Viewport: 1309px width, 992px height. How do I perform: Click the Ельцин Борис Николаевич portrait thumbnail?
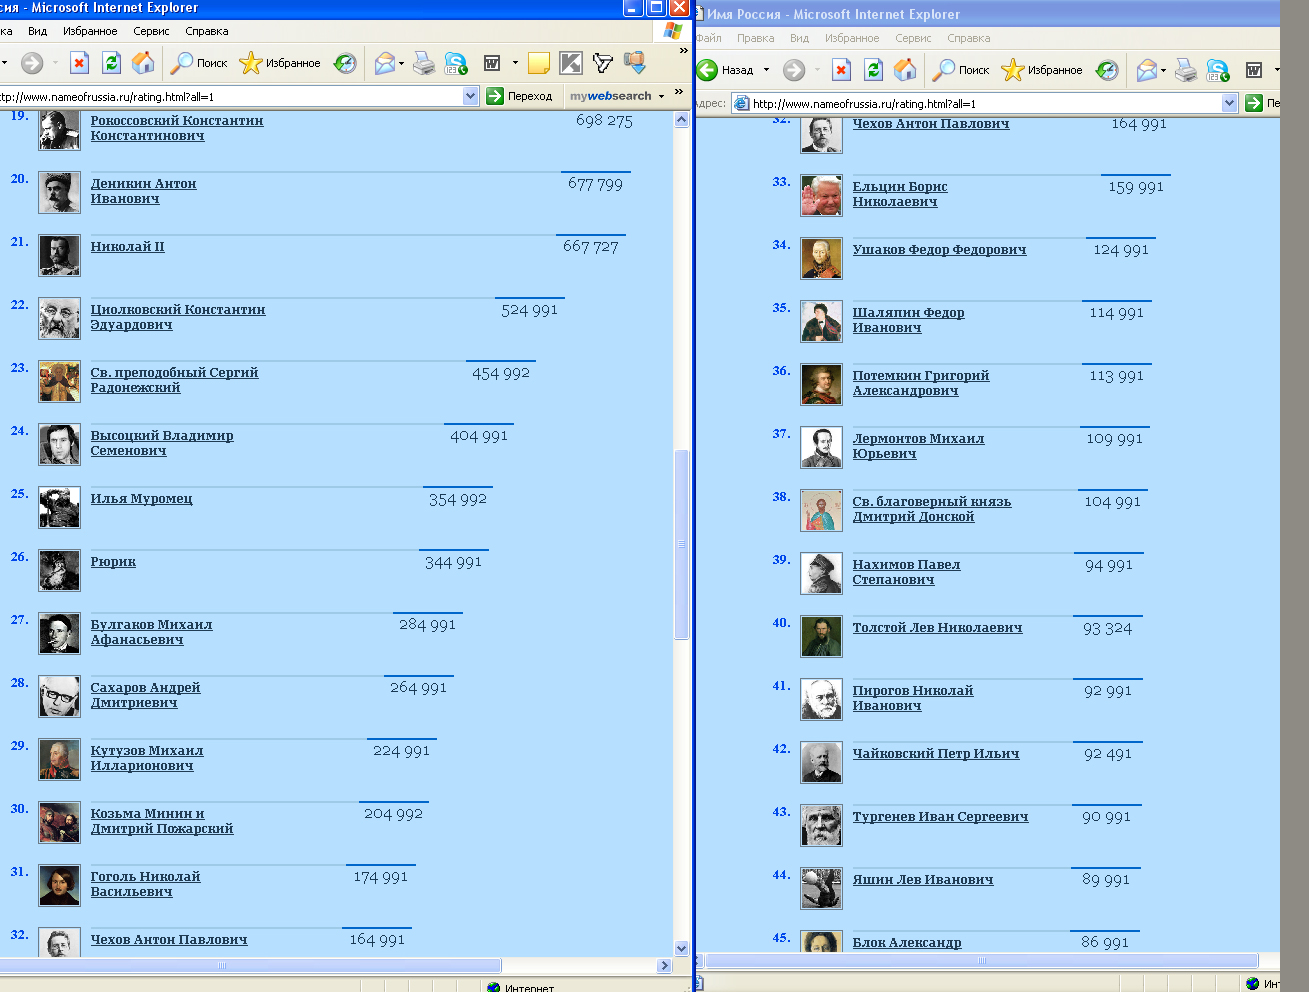(821, 195)
